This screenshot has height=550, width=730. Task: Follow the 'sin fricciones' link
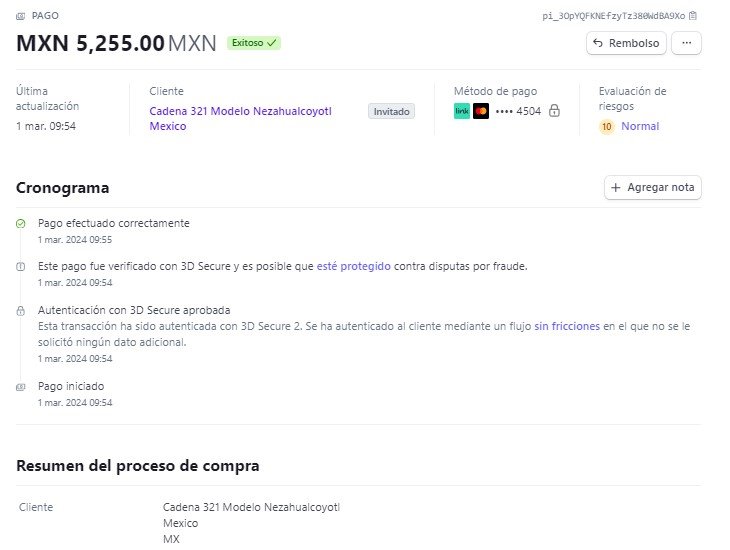pyautogui.click(x=567, y=326)
